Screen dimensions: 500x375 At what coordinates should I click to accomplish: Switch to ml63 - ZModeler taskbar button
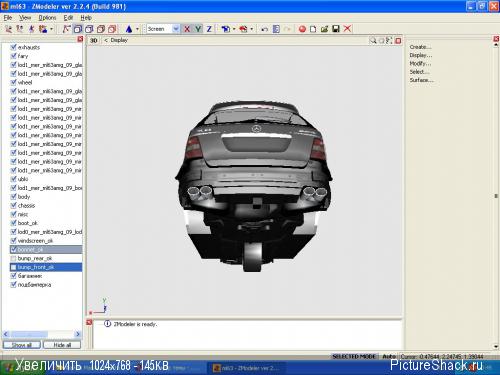(248, 368)
